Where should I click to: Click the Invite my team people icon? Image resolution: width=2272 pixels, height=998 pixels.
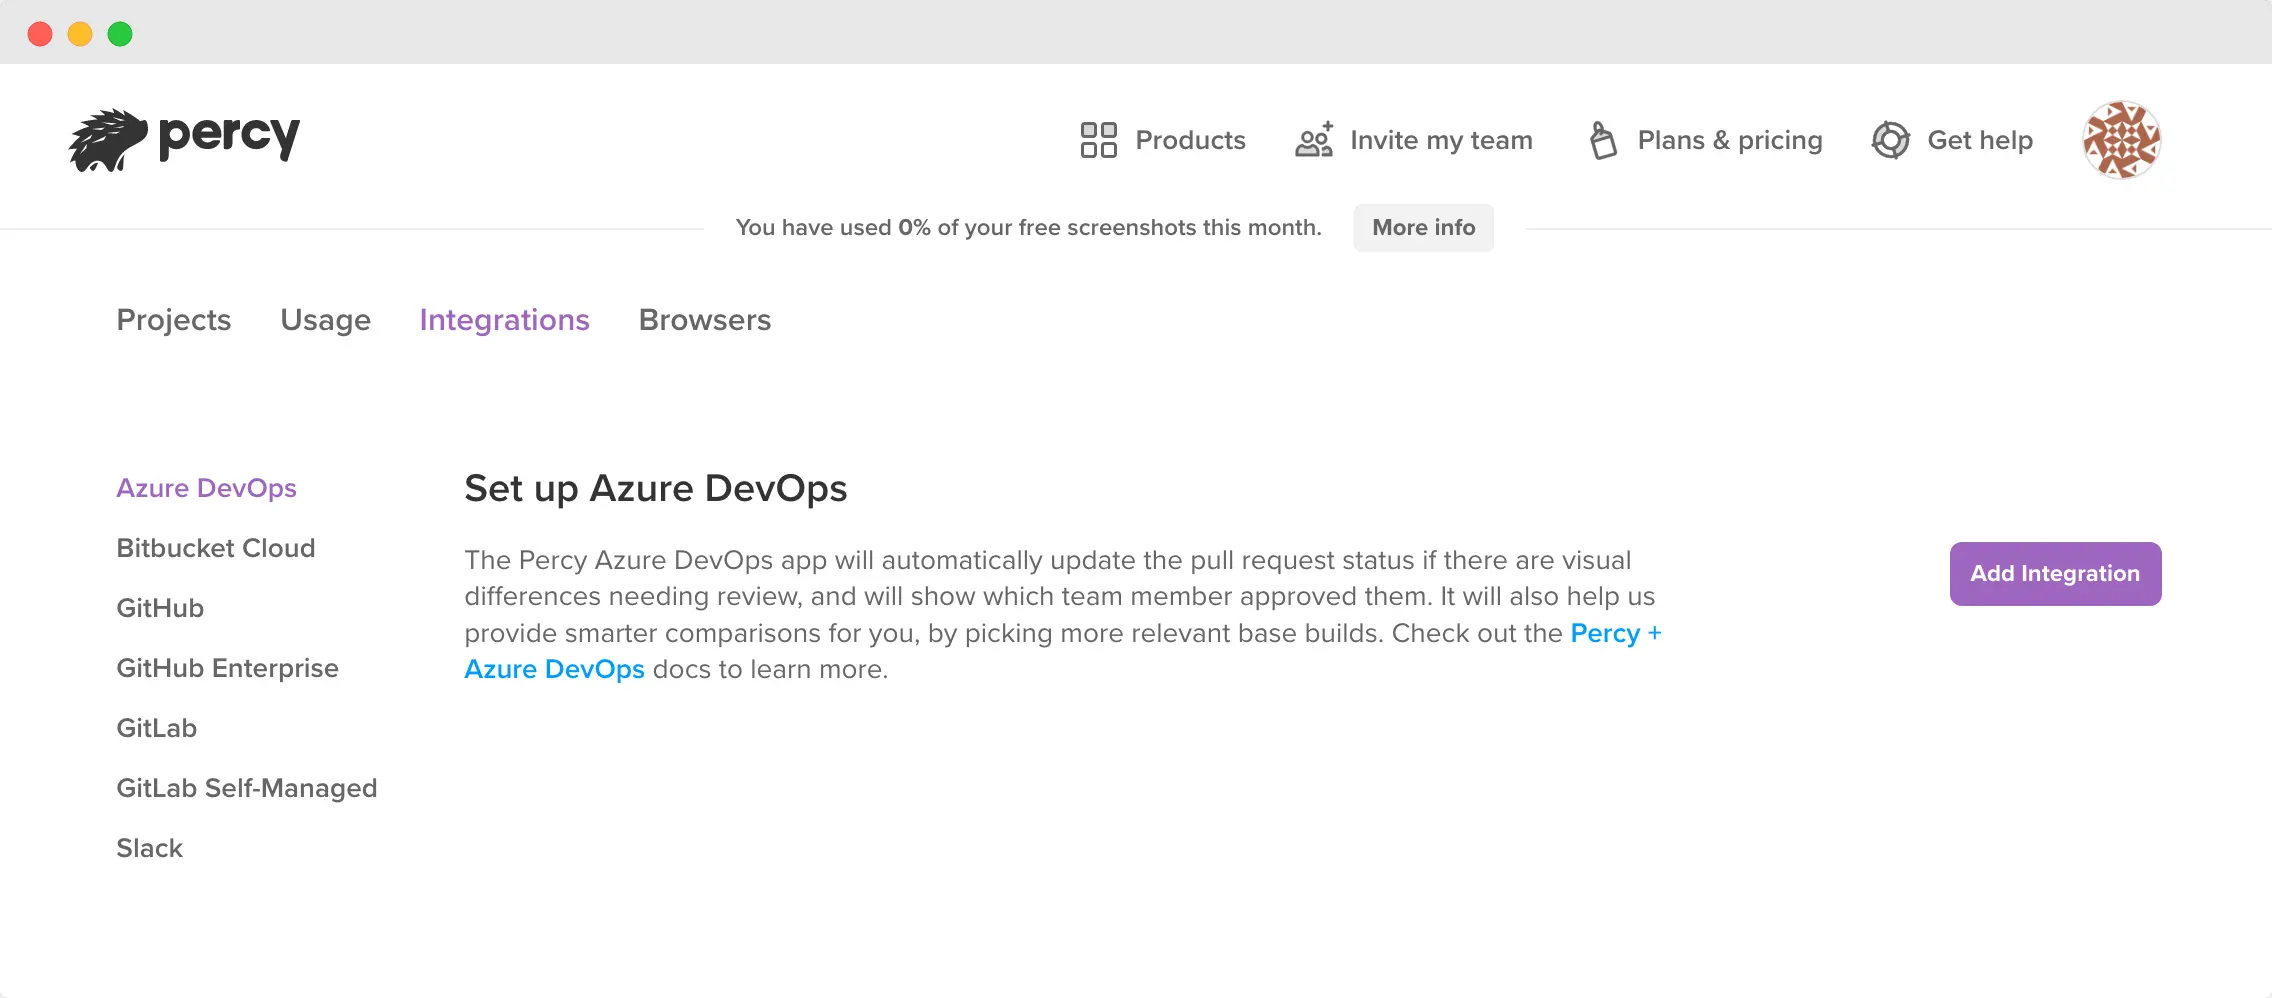click(x=1314, y=140)
